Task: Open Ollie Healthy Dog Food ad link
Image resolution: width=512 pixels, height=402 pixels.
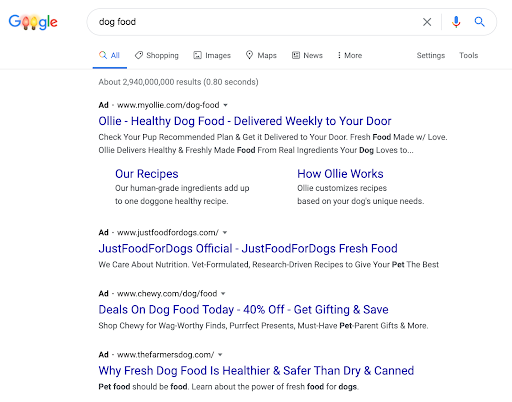Action: coord(245,121)
